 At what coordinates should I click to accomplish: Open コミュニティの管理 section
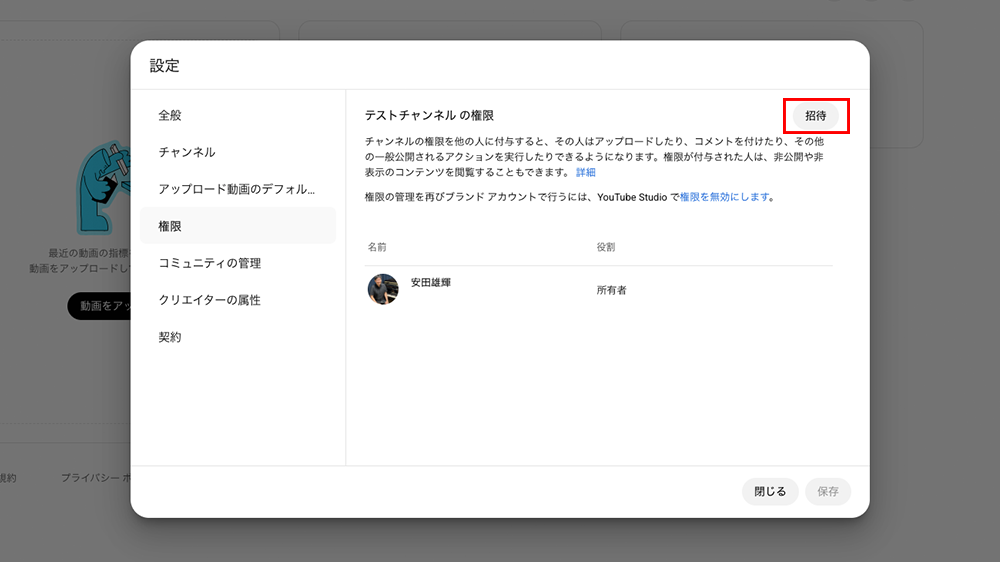click(x=237, y=263)
